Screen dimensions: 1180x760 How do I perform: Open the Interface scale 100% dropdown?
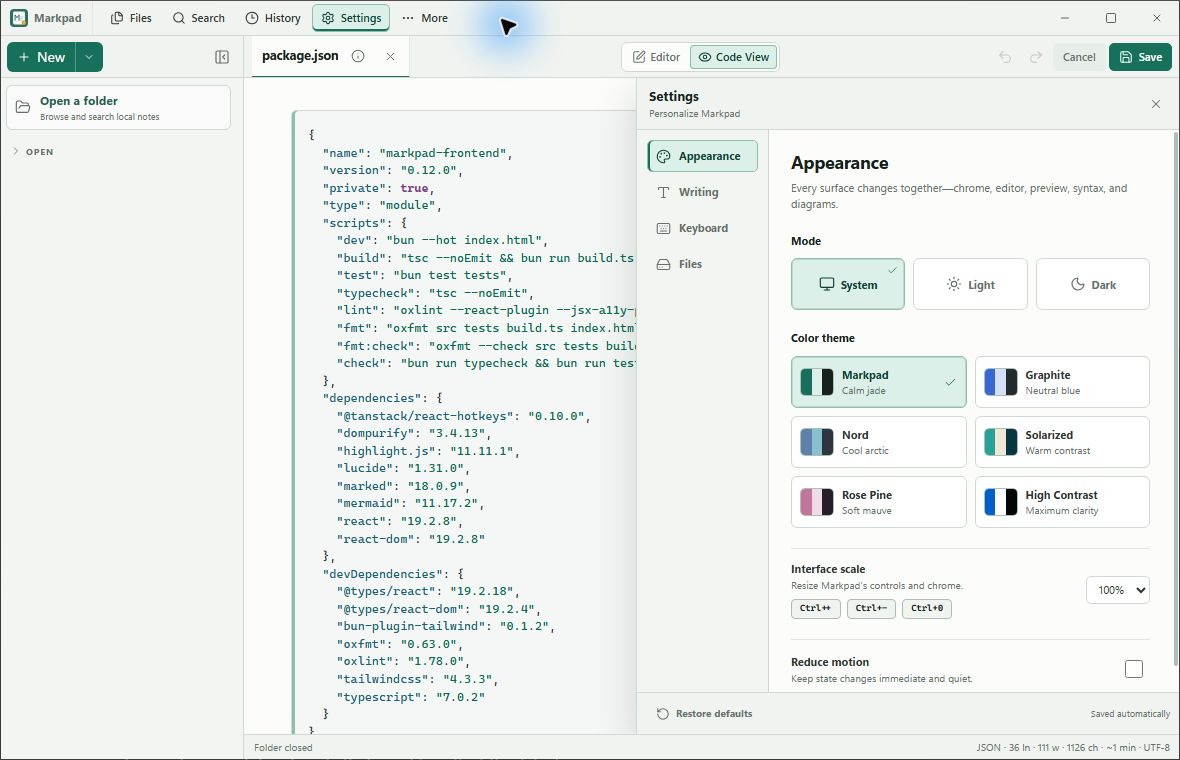point(1118,590)
